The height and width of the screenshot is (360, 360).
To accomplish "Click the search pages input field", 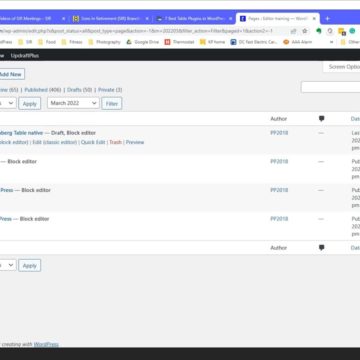I will [x=330, y=87].
